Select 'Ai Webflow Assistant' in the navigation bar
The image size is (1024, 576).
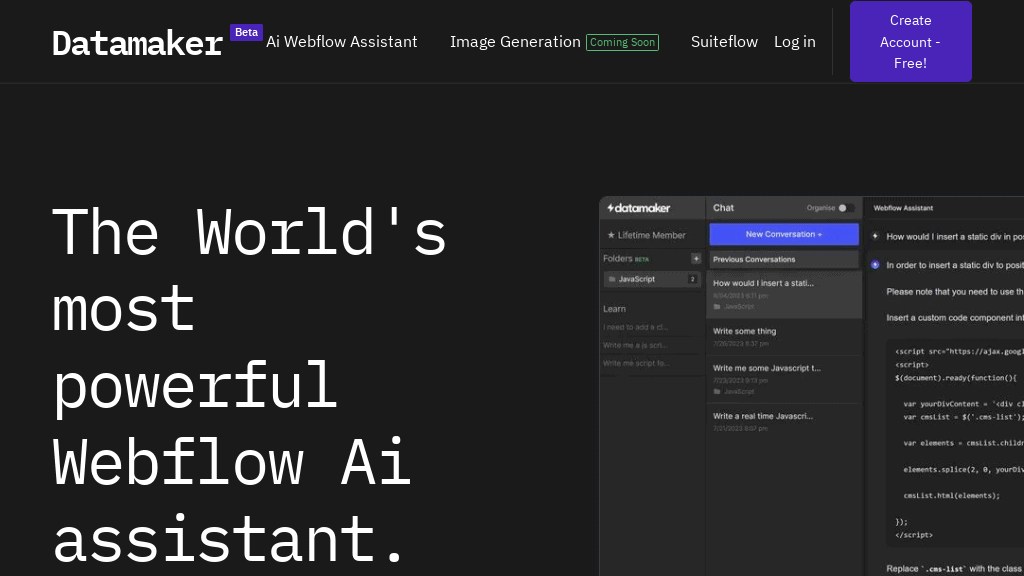(341, 42)
